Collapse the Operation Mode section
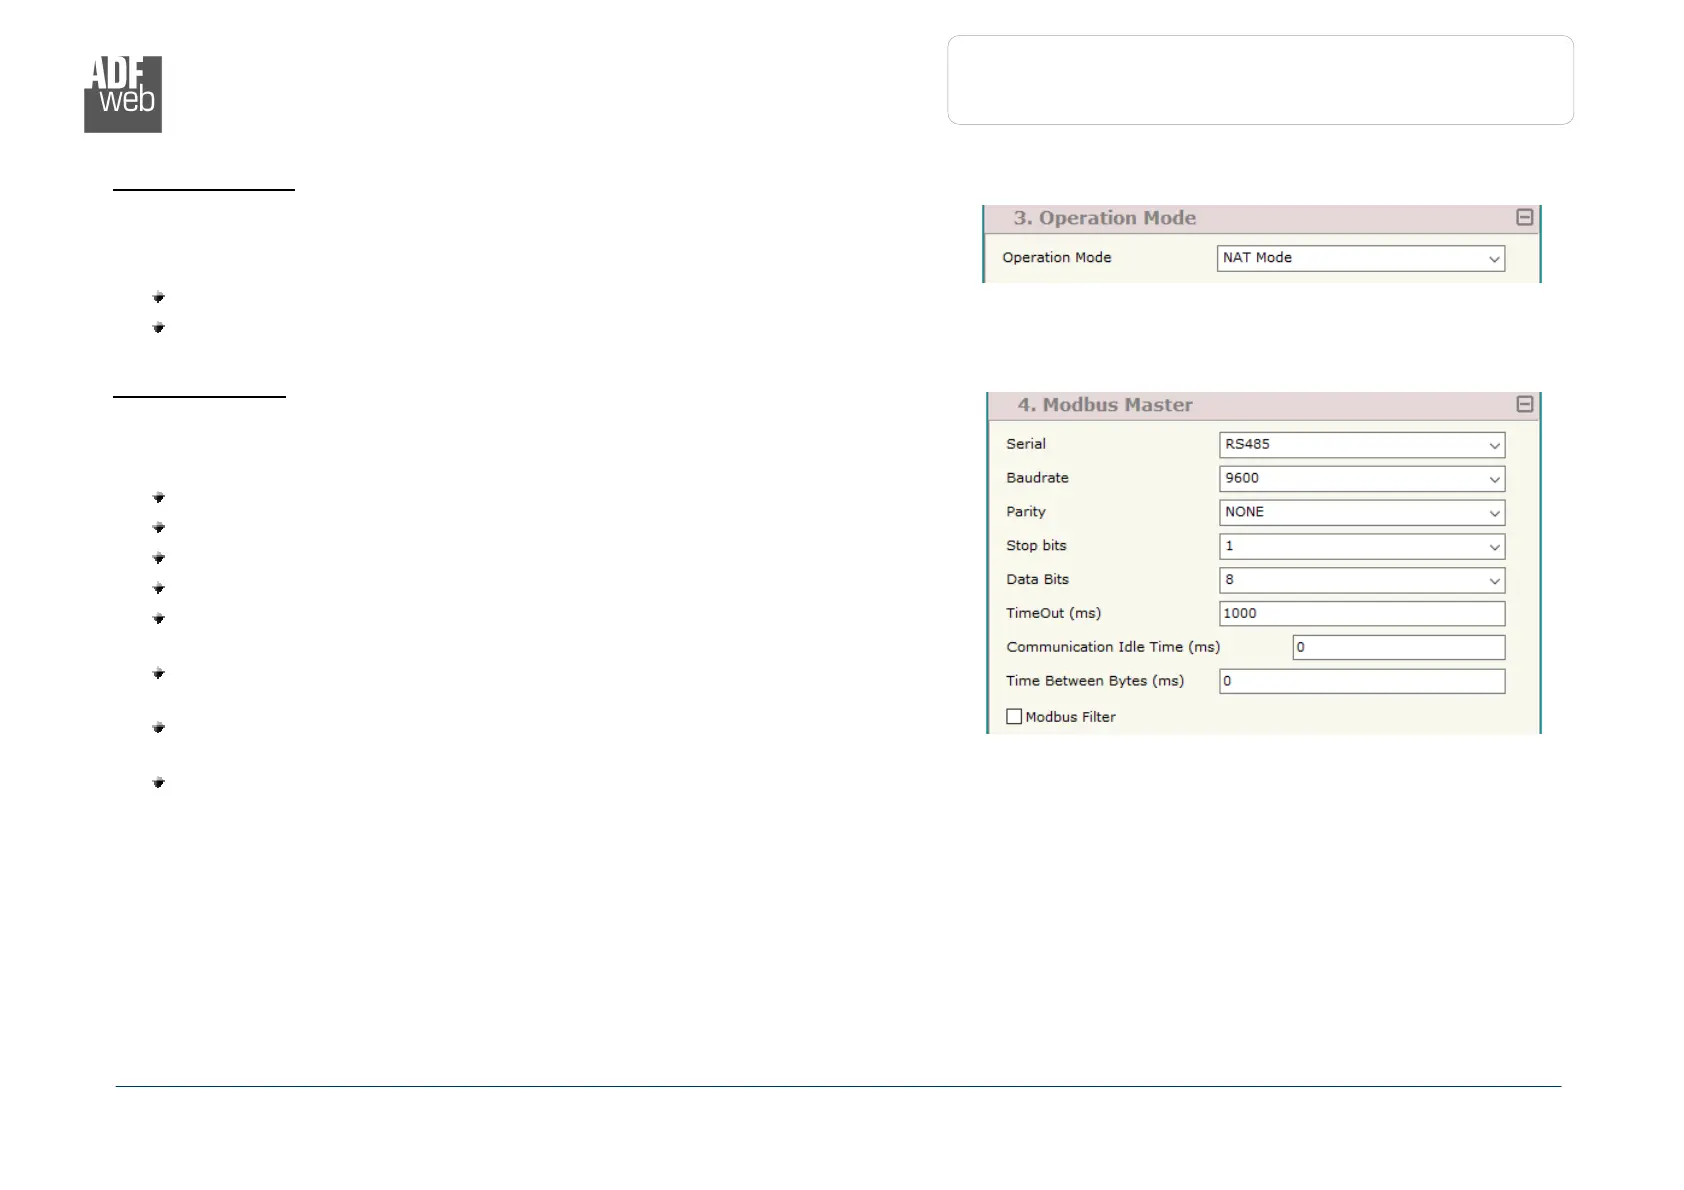 pyautogui.click(x=1524, y=217)
